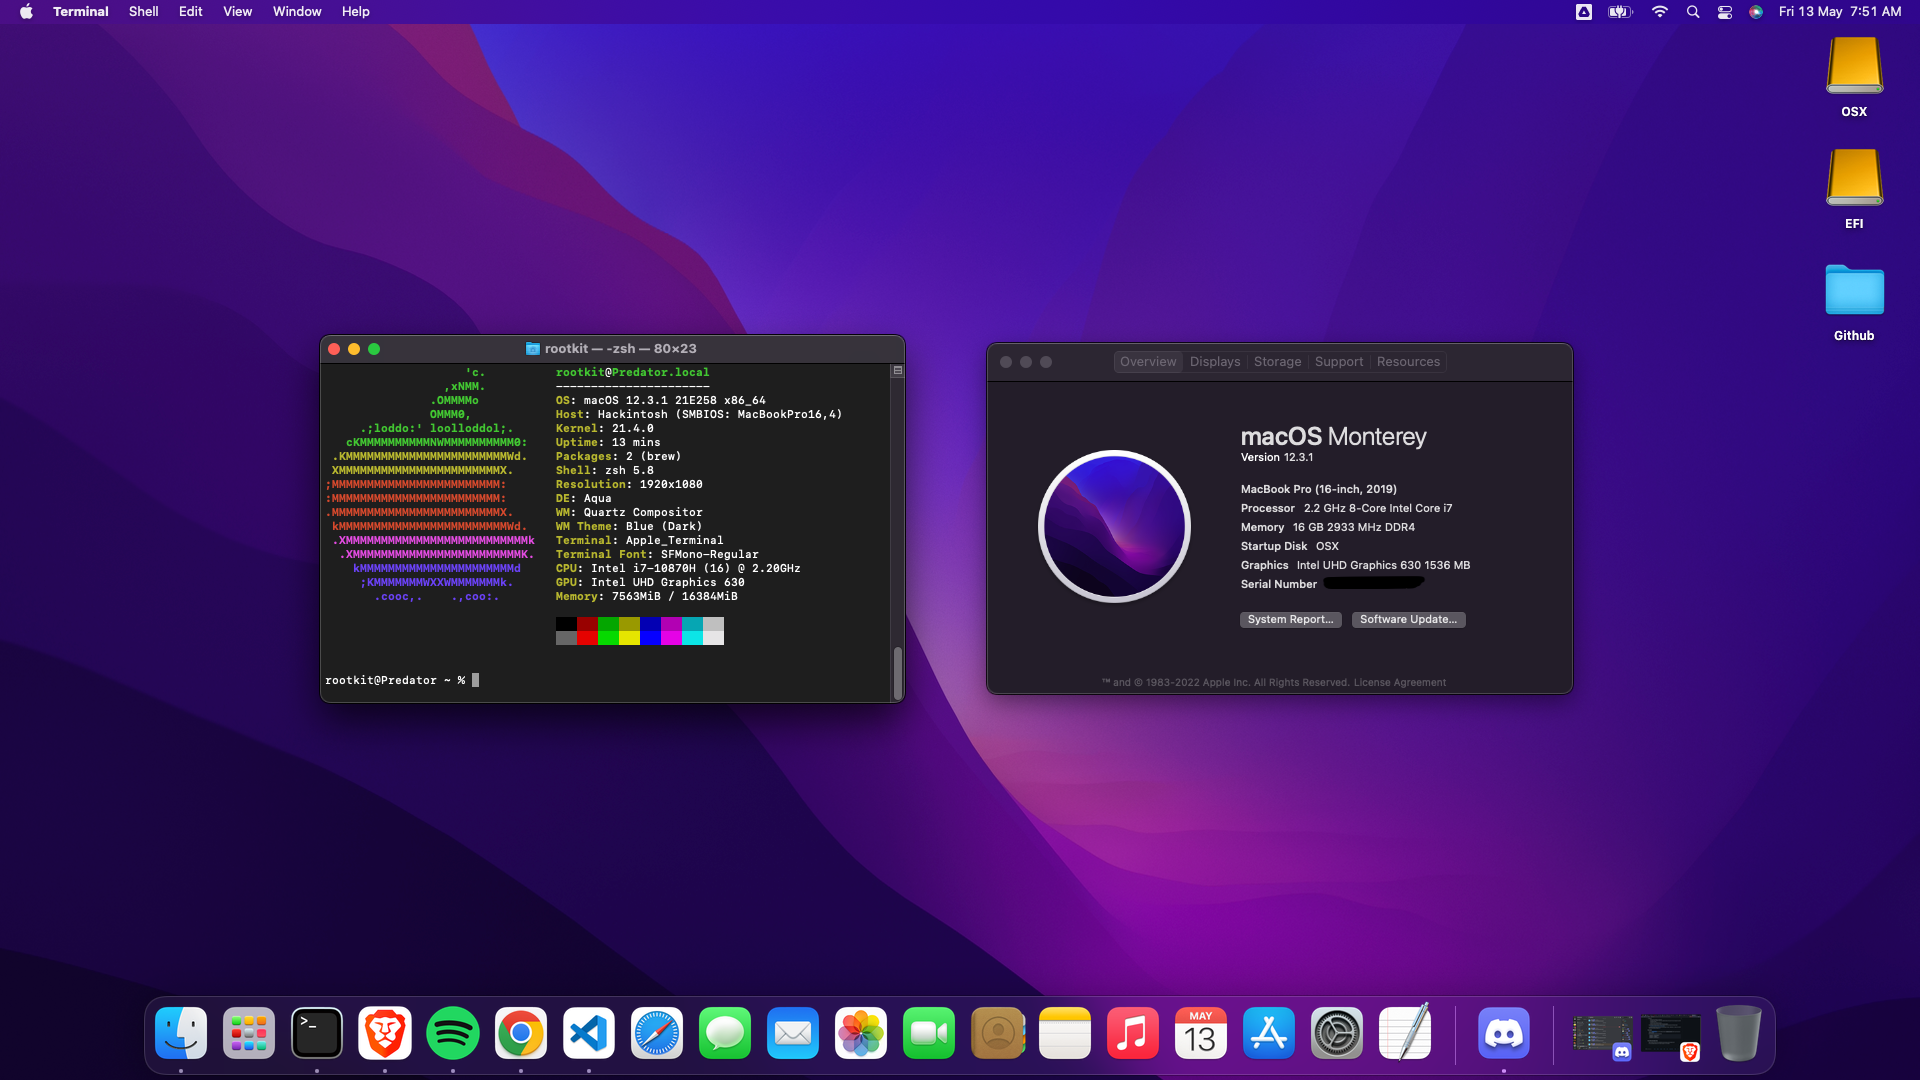
Task: Click the date and time in menu bar
Action: (1840, 12)
